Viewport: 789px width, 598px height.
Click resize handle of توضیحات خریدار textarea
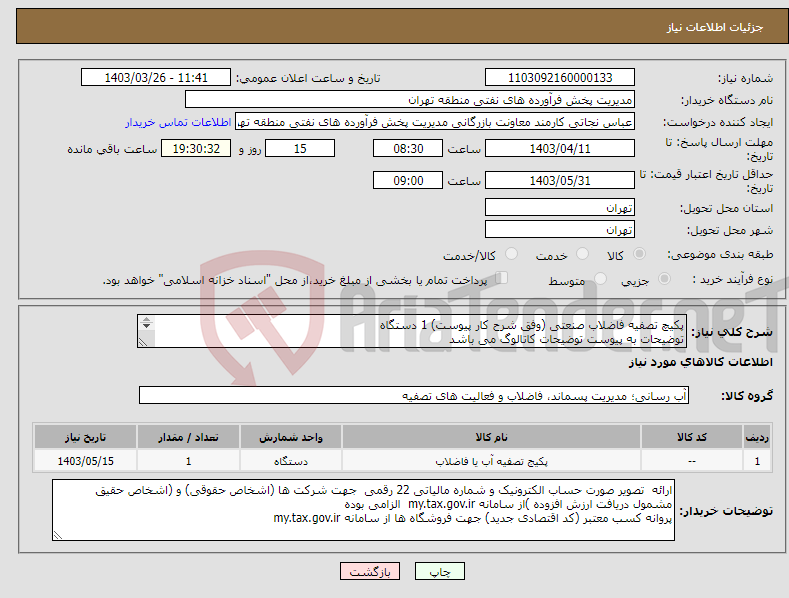point(58,536)
